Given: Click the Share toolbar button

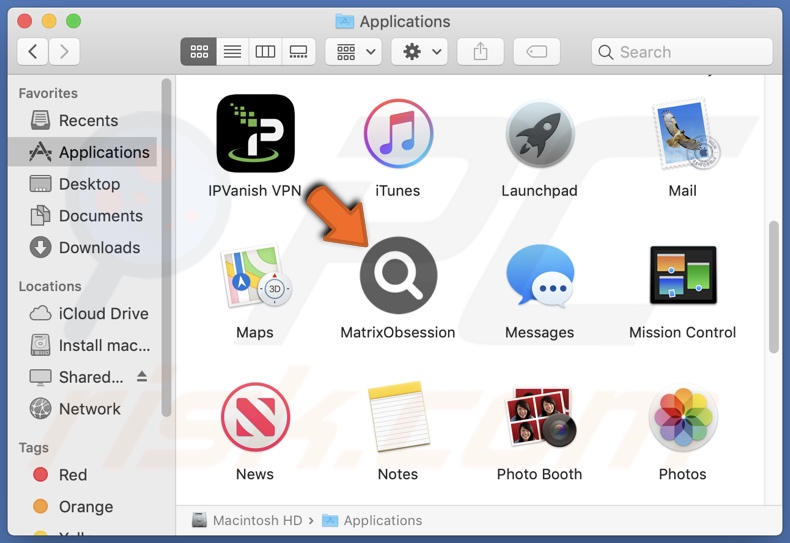Looking at the screenshot, I should point(480,51).
